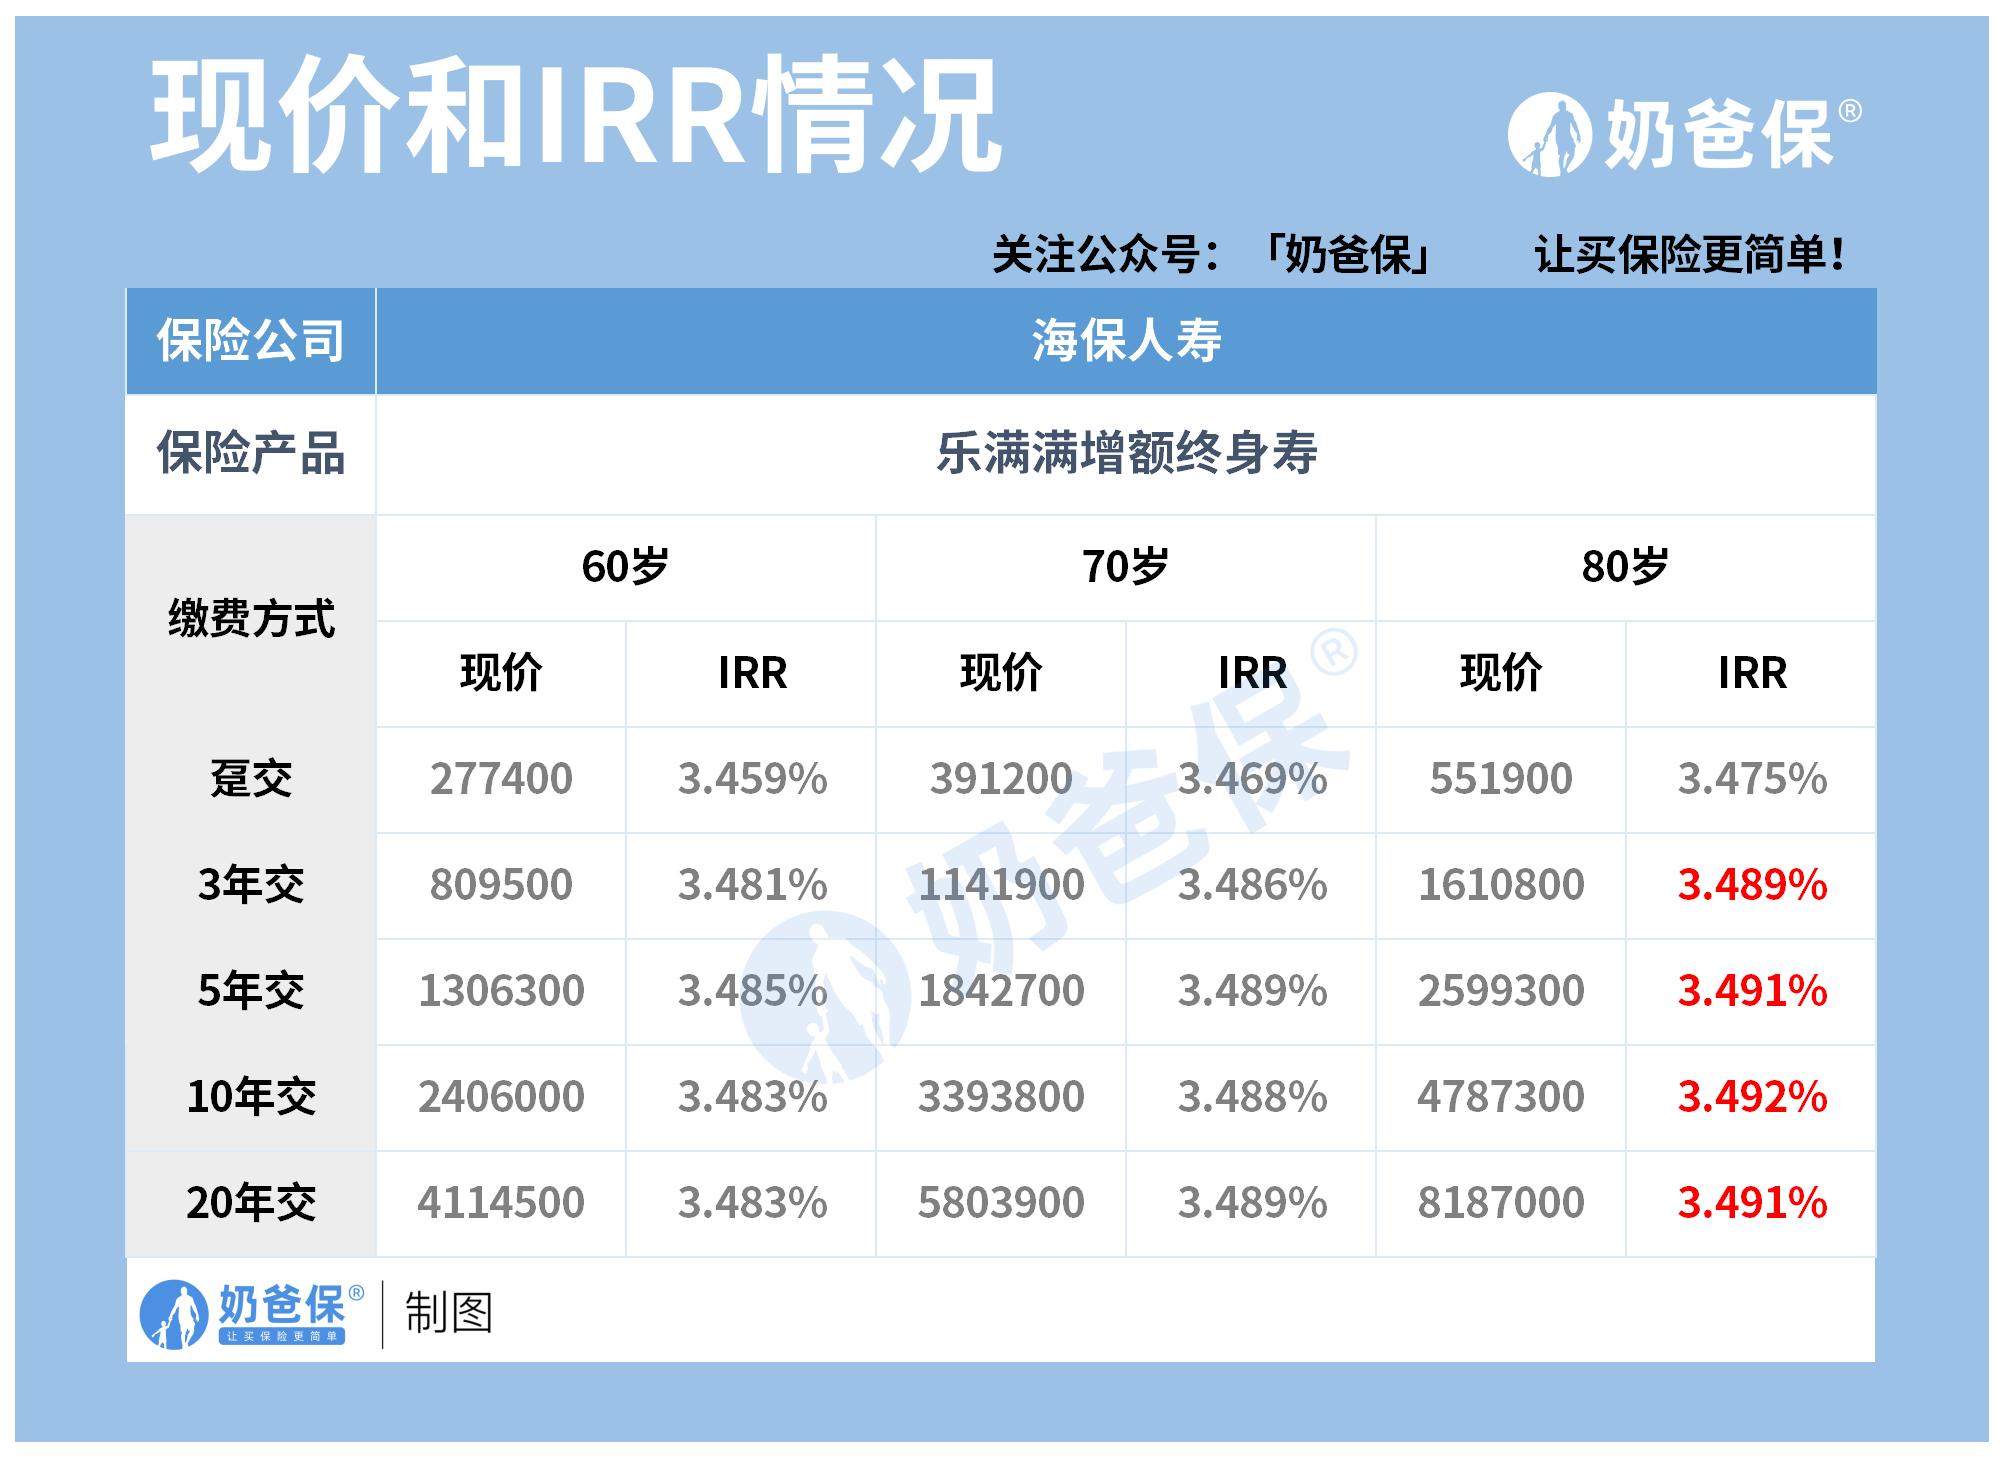
Task: Click the IRR value 3.488%
Action: (x=1252, y=1097)
